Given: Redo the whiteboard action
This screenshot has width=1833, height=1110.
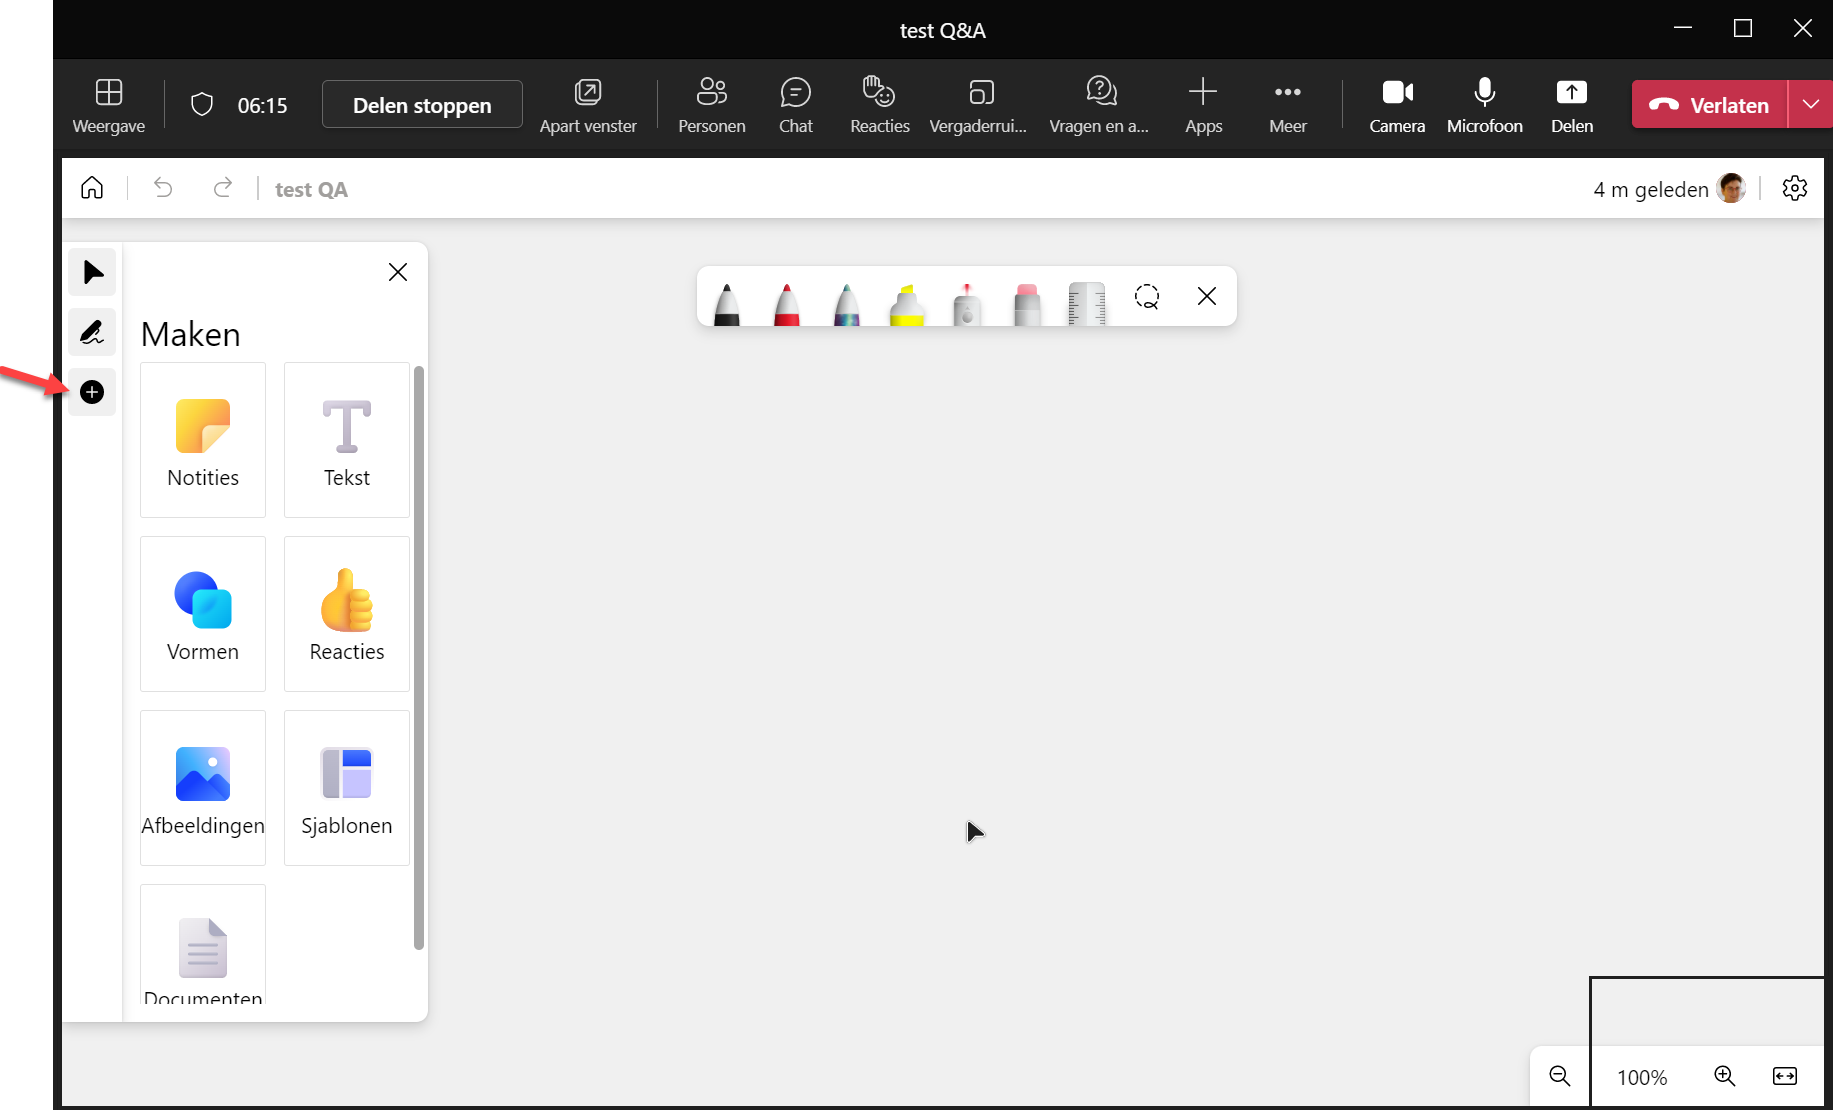Looking at the screenshot, I should coord(223,188).
